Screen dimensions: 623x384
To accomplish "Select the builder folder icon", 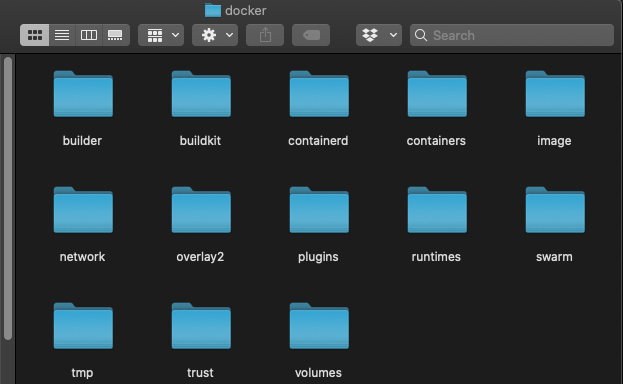I will click(83, 94).
